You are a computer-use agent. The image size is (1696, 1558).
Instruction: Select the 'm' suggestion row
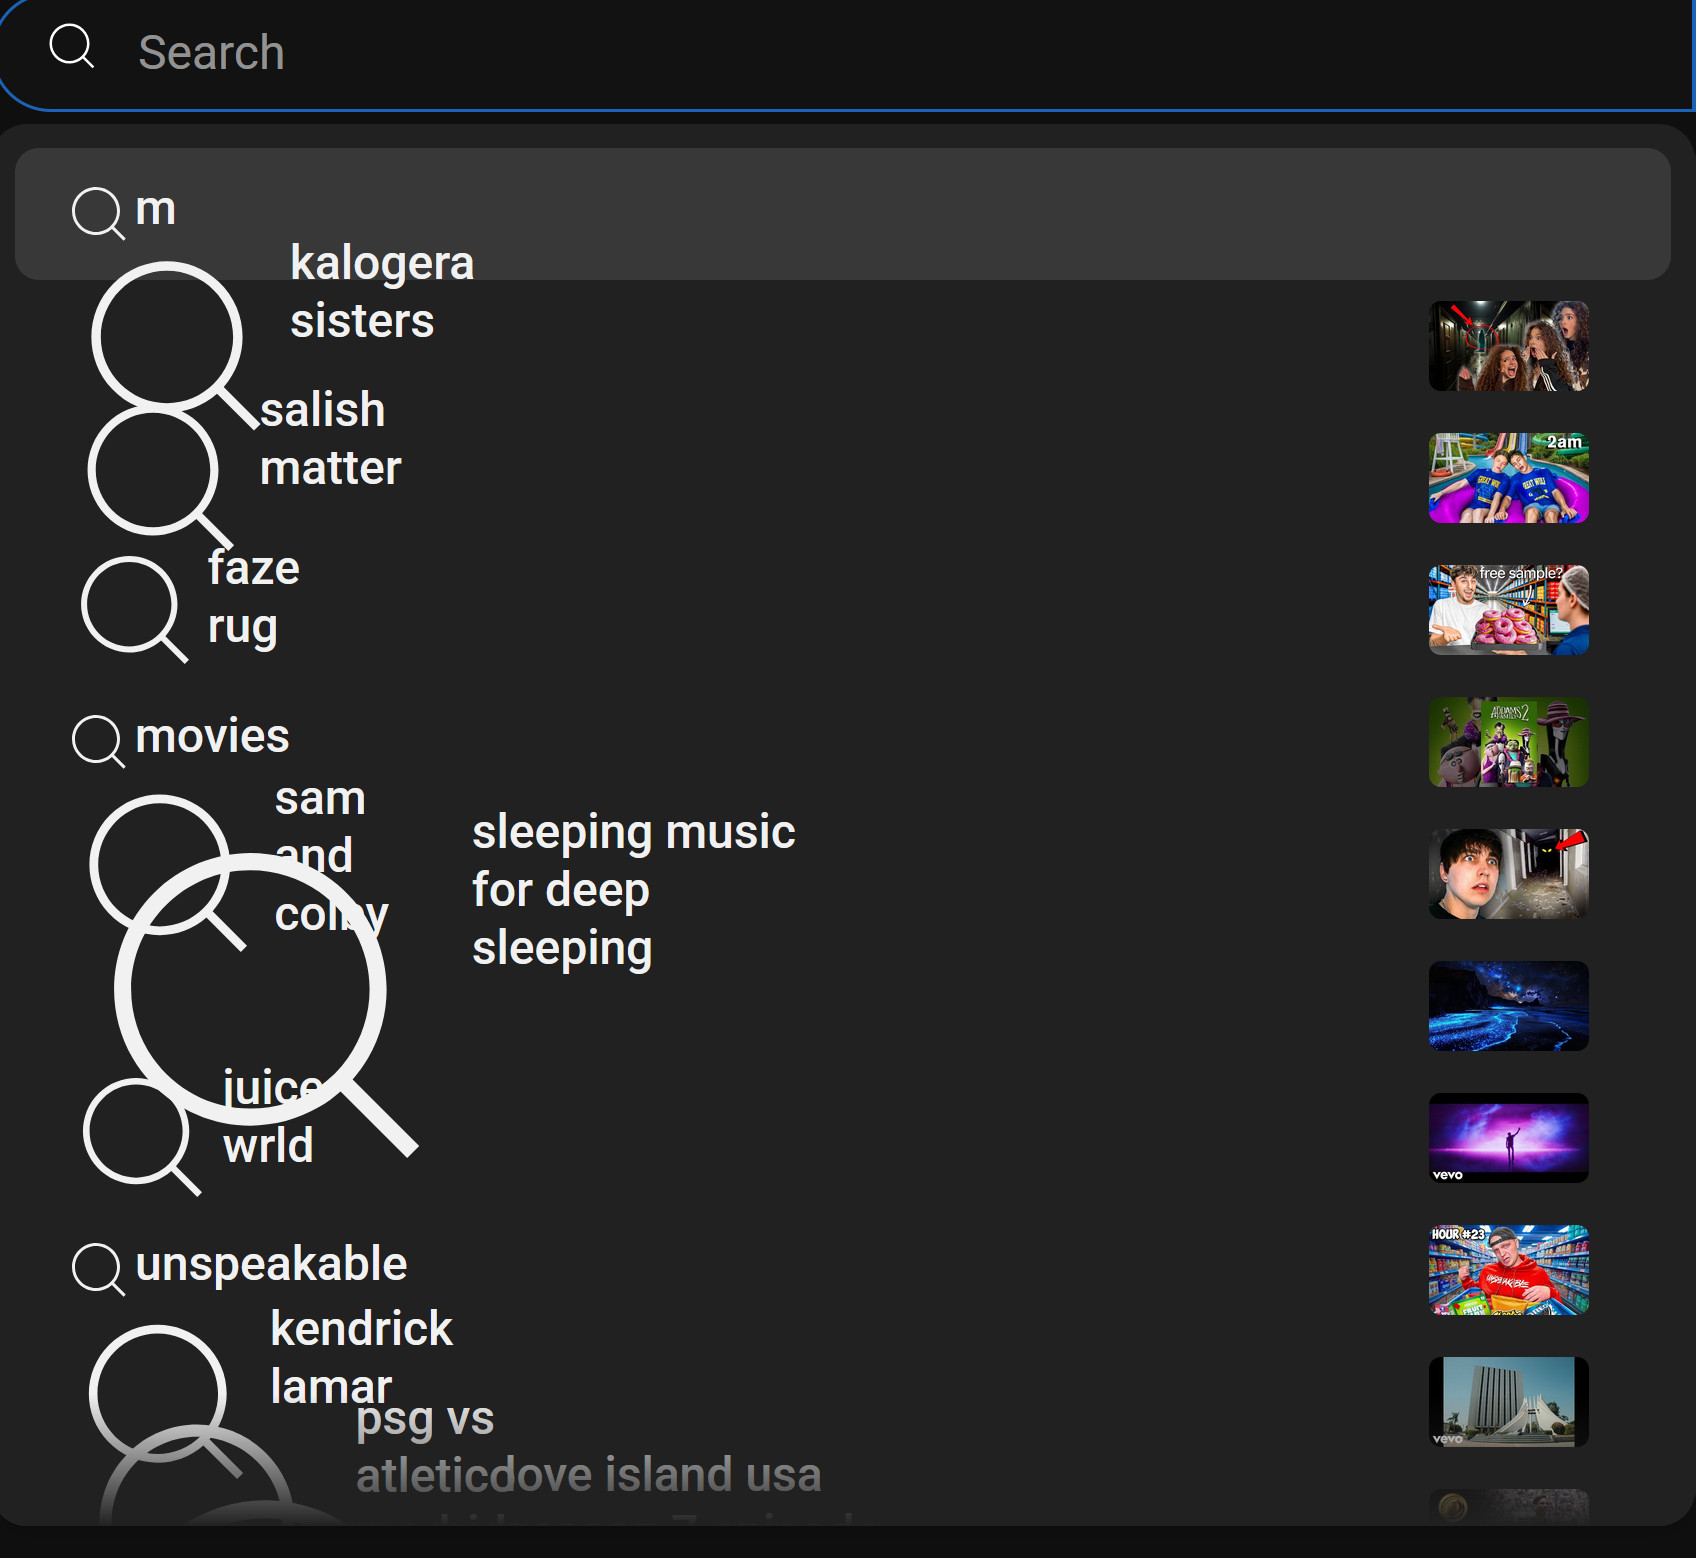842,213
